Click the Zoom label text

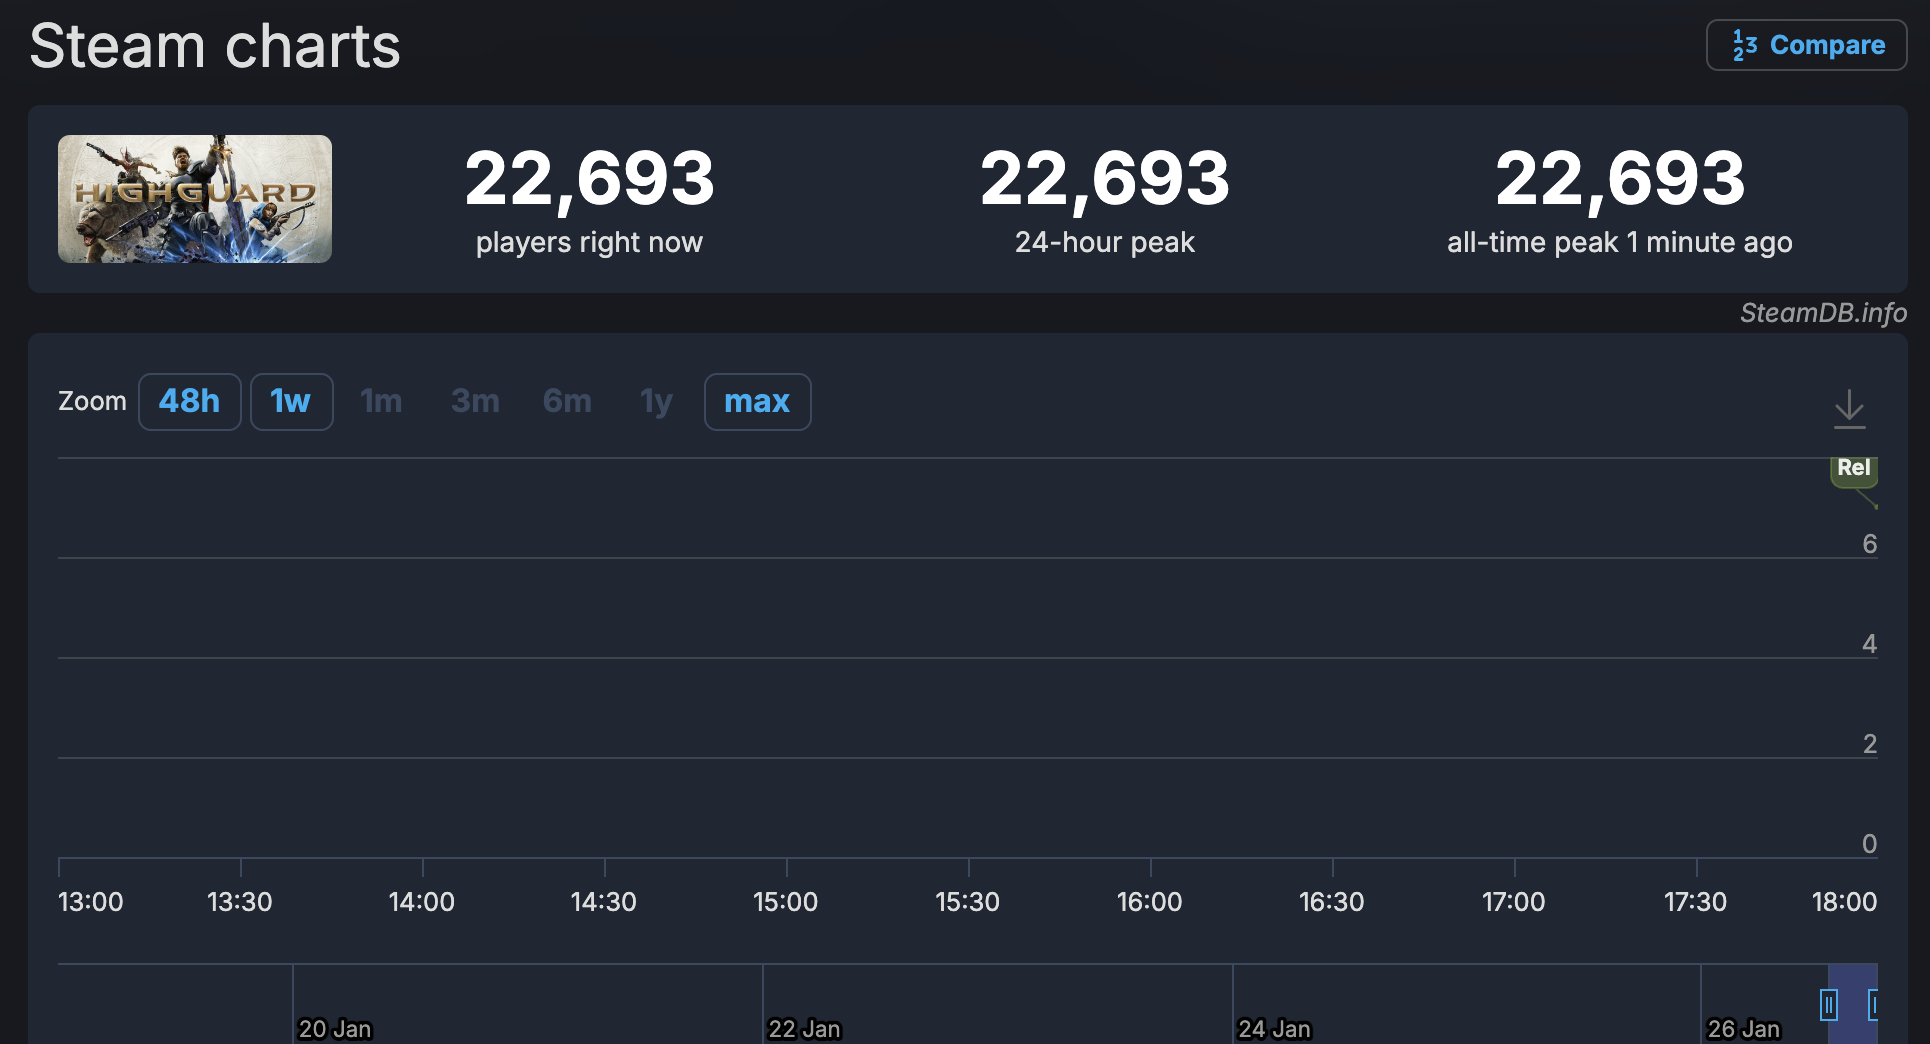coord(92,402)
